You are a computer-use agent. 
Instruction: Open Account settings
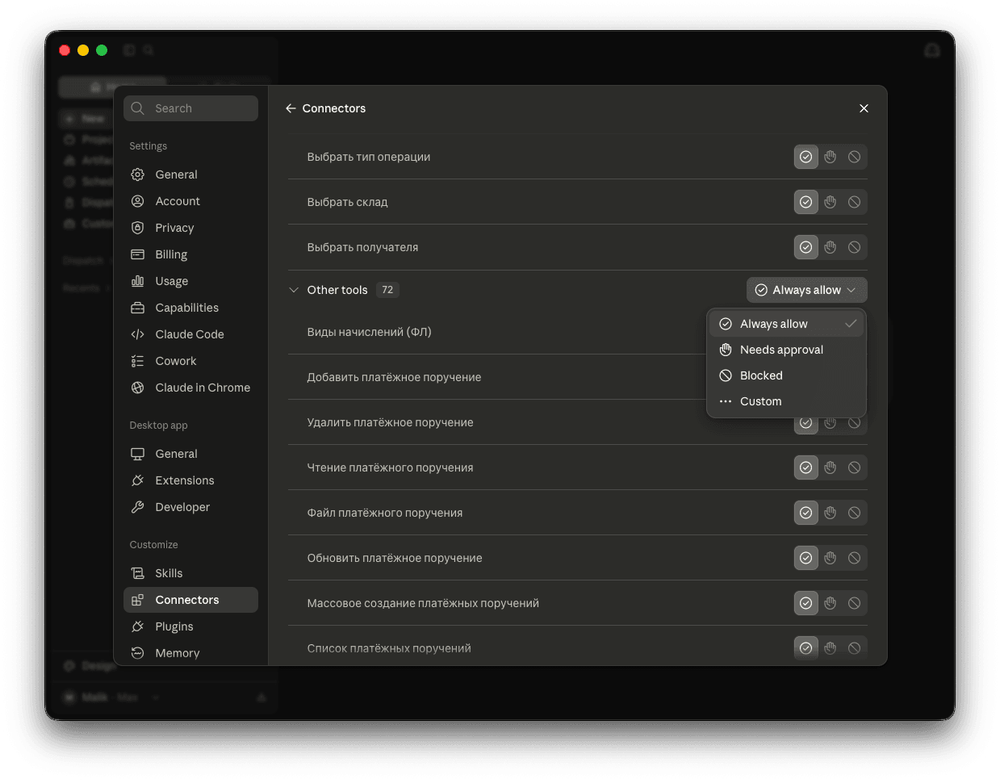tap(191, 201)
